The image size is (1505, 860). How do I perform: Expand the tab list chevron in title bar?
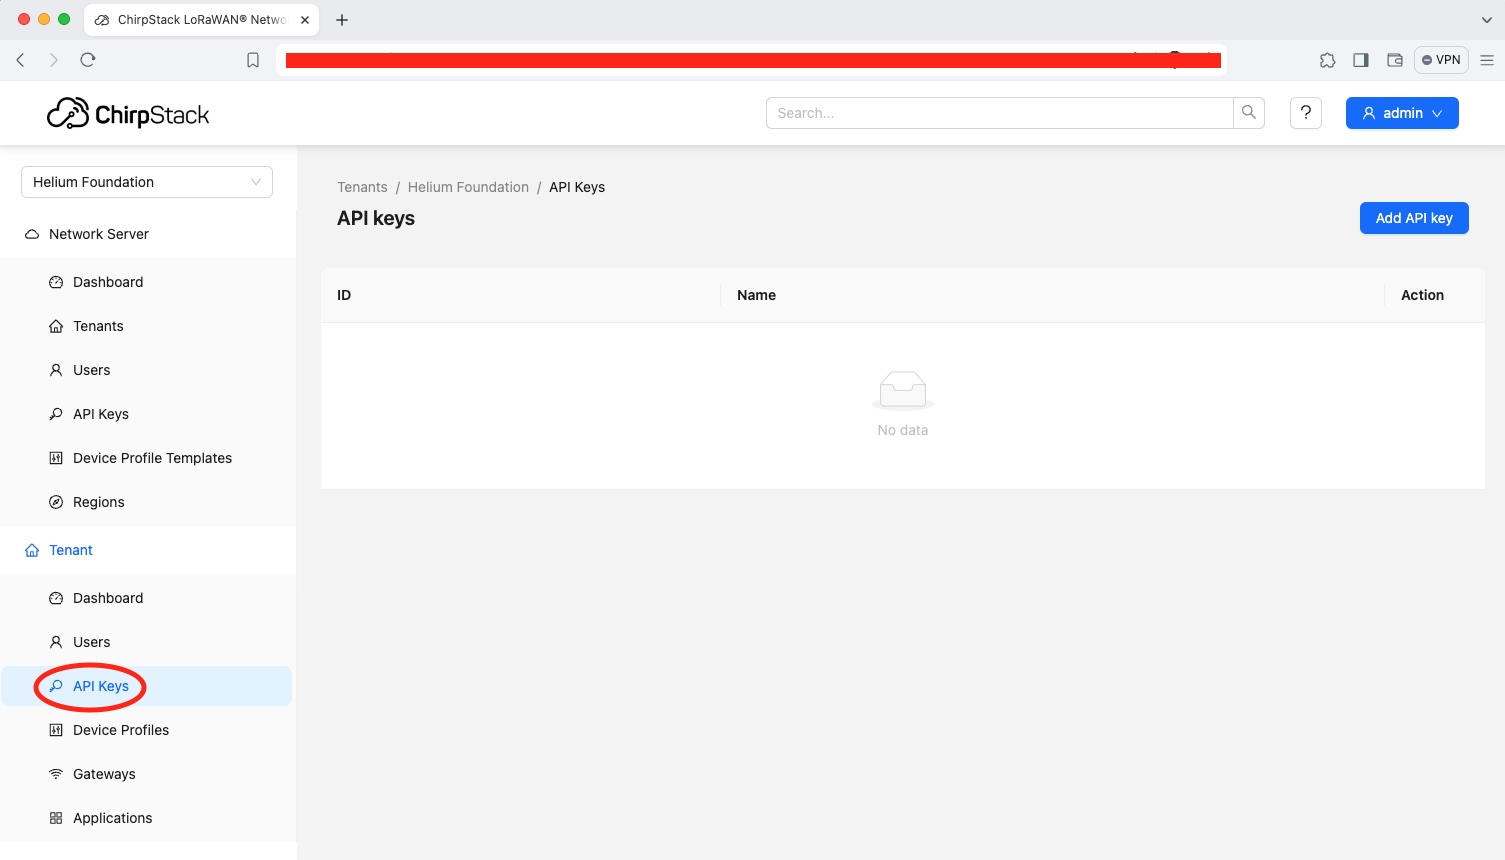coord(1486,20)
